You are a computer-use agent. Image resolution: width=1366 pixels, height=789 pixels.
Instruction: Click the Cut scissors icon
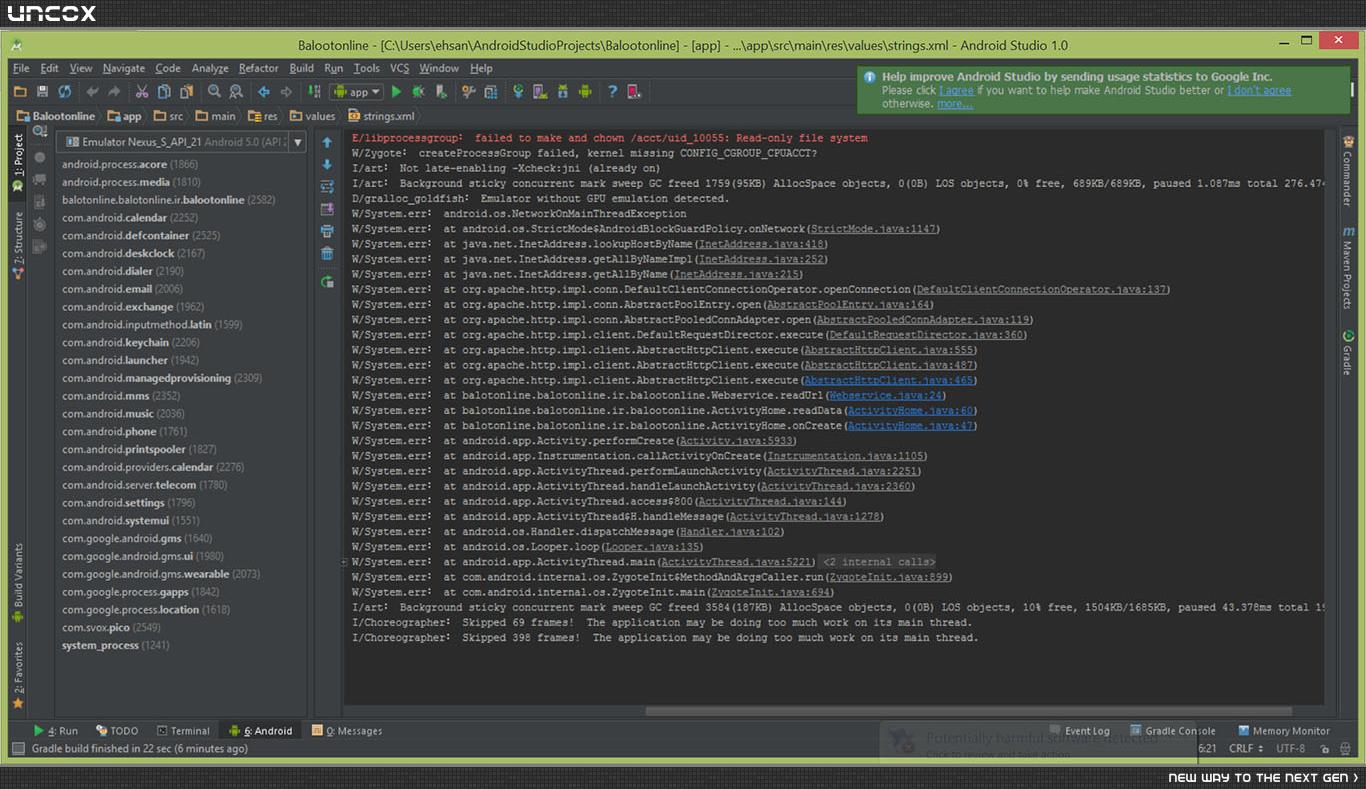pyautogui.click(x=142, y=92)
